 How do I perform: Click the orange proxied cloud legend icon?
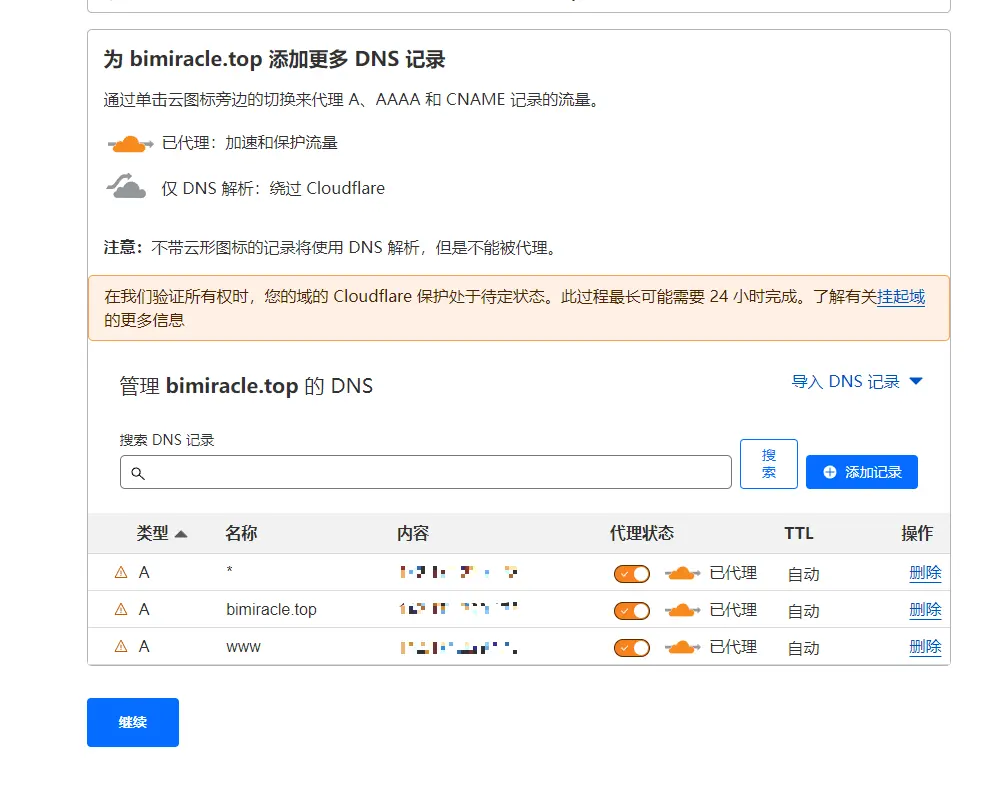(130, 143)
